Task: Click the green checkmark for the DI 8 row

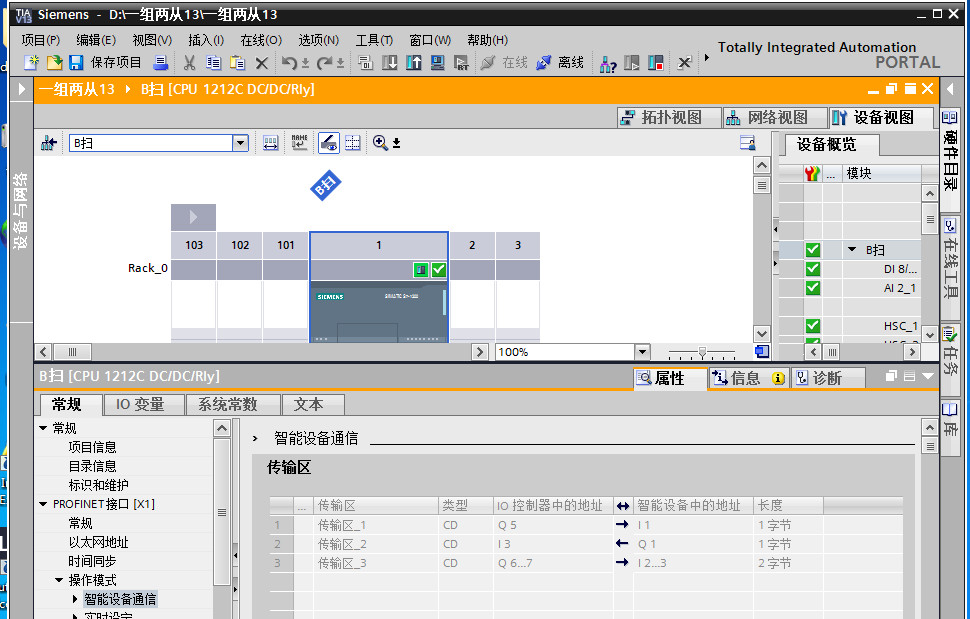Action: 813,269
